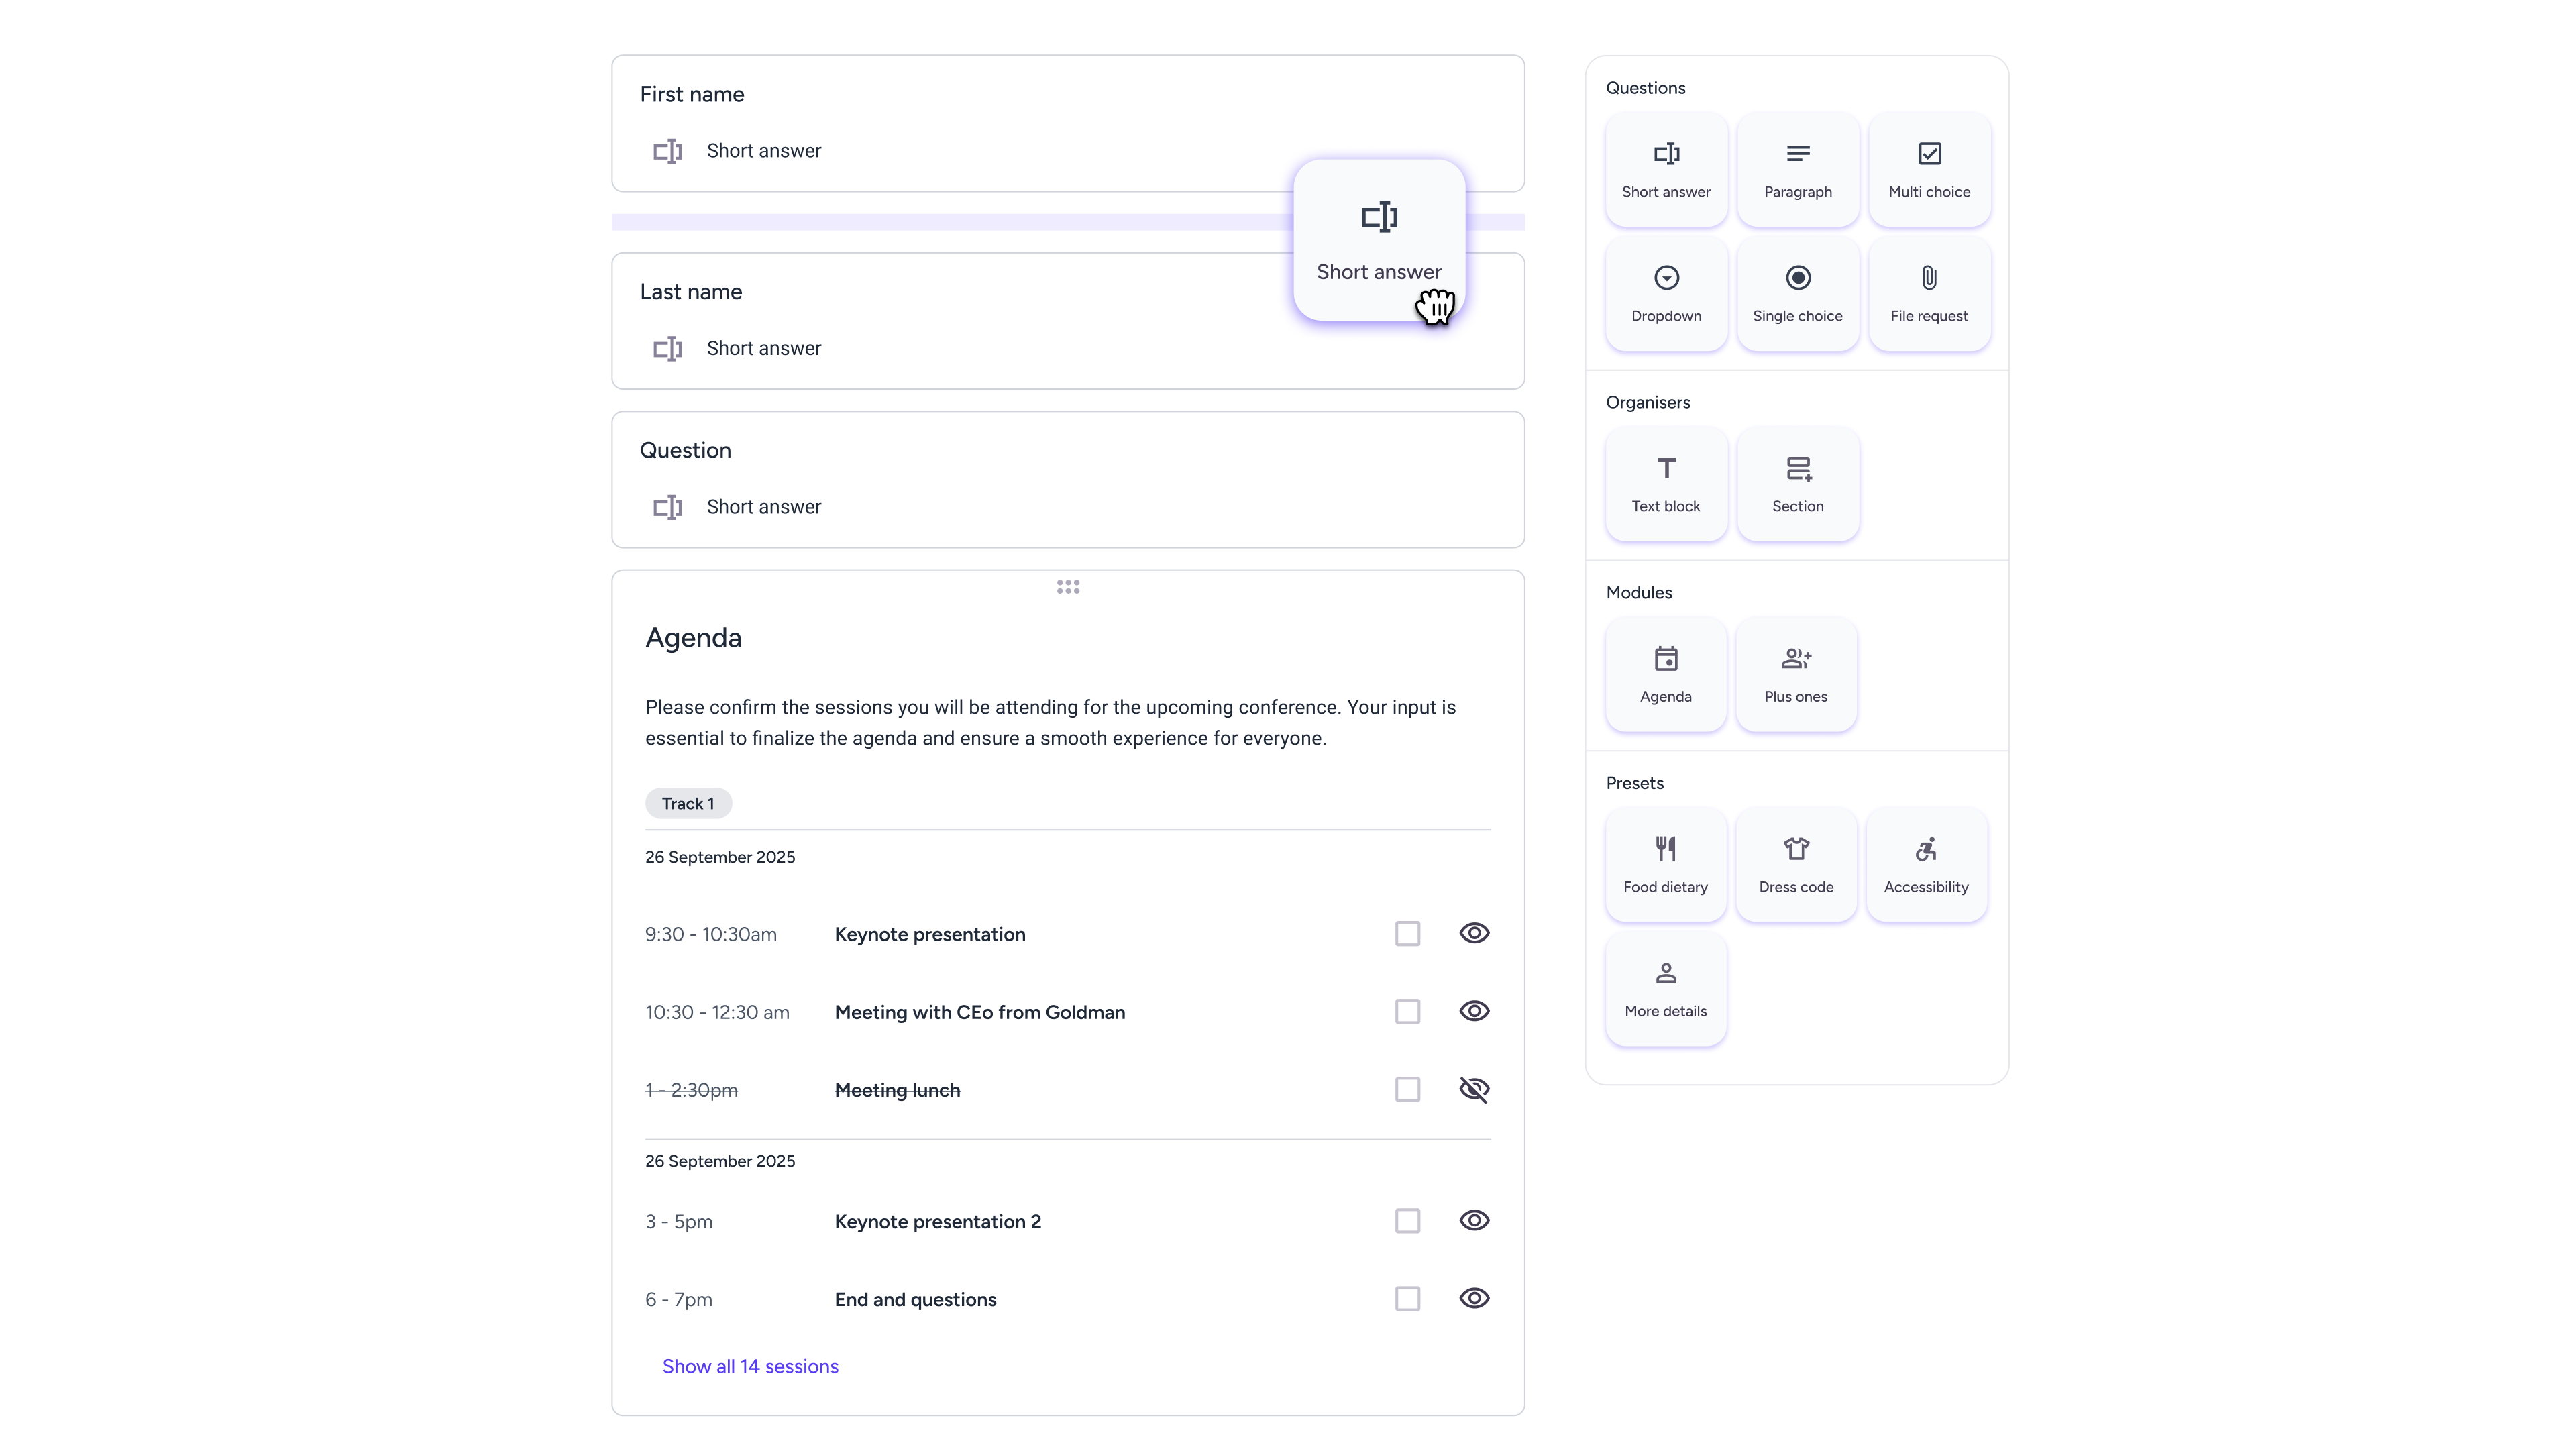2576x1449 pixels.
Task: Click Meeting with CEo from Goldman title
Action: coord(979,1012)
